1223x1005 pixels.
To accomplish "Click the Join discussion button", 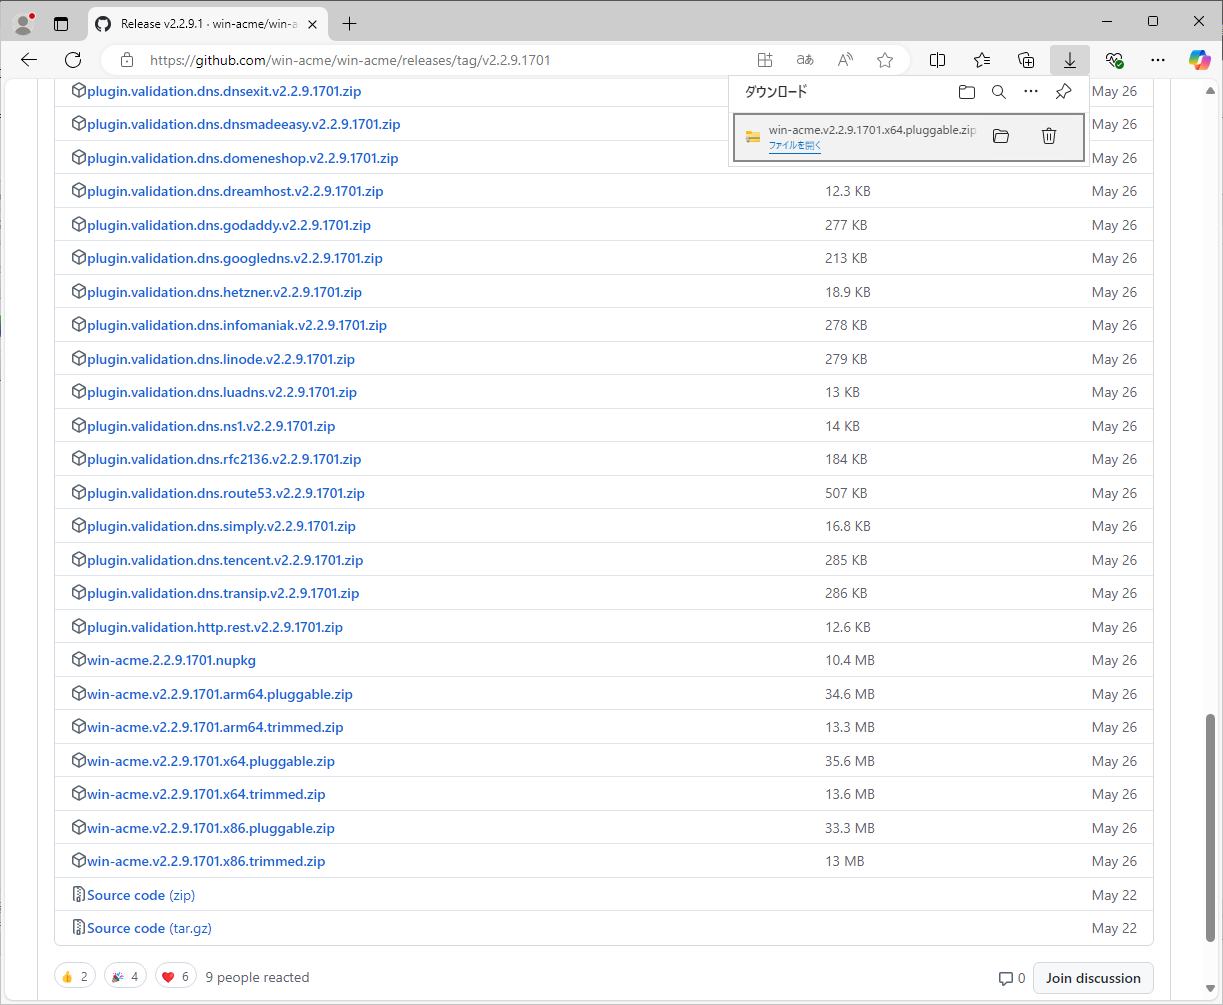I will tap(1093, 978).
